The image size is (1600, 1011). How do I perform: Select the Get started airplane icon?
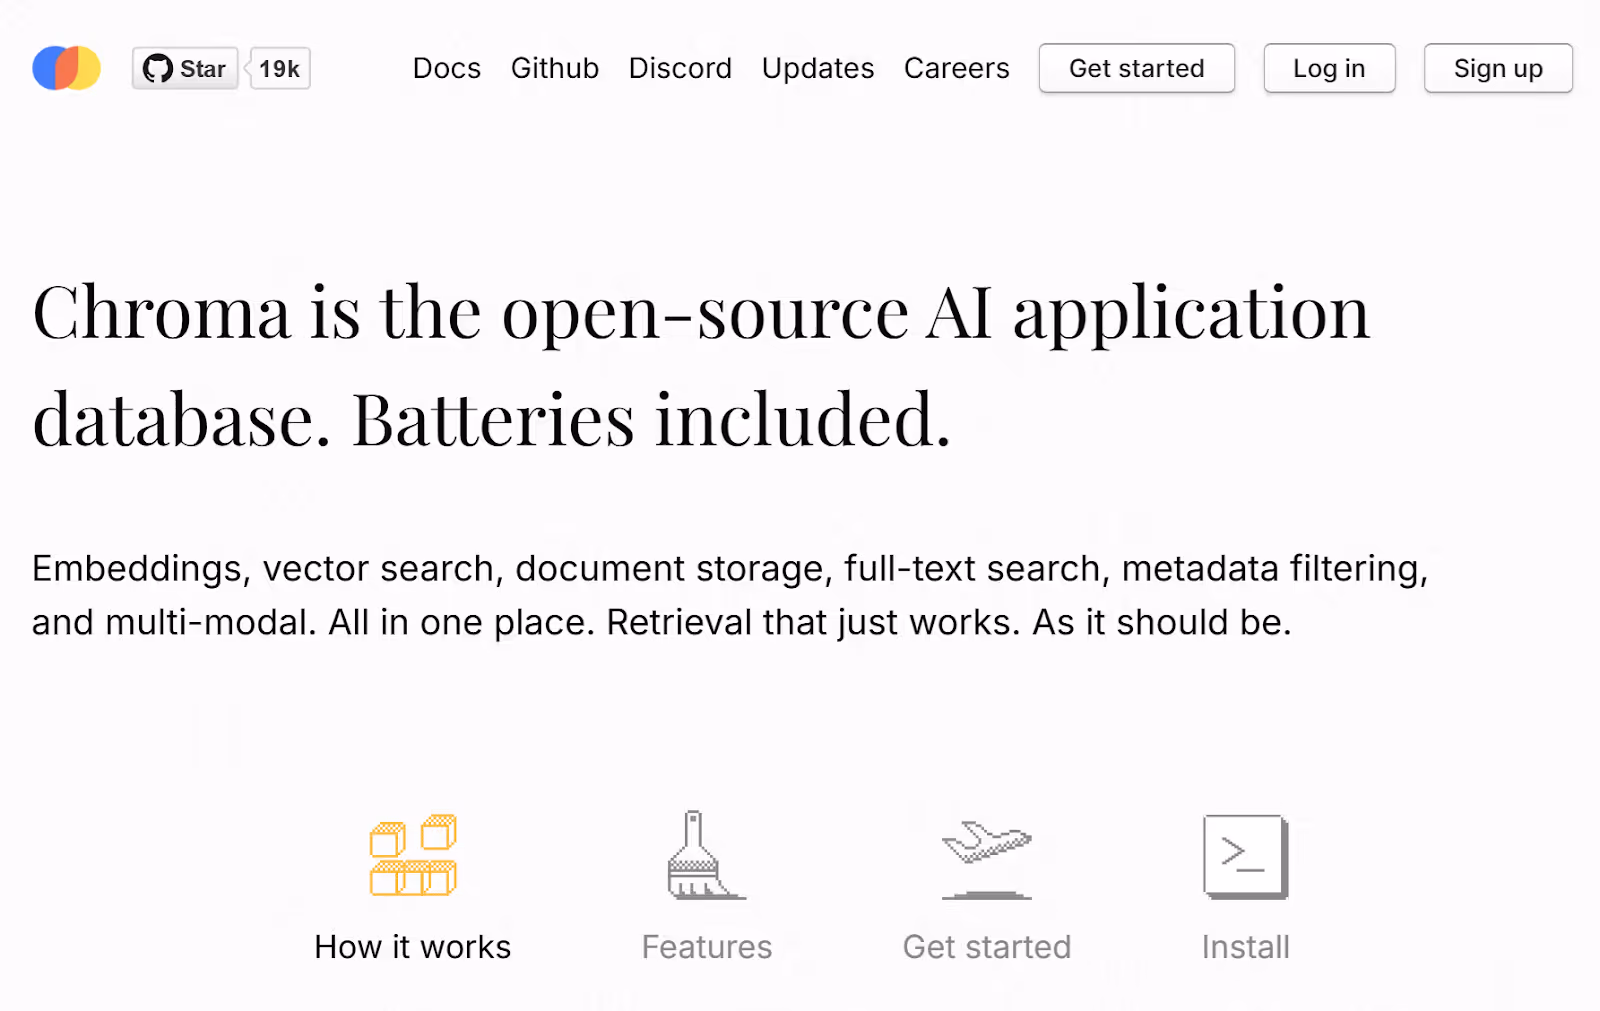pyautogui.click(x=987, y=858)
